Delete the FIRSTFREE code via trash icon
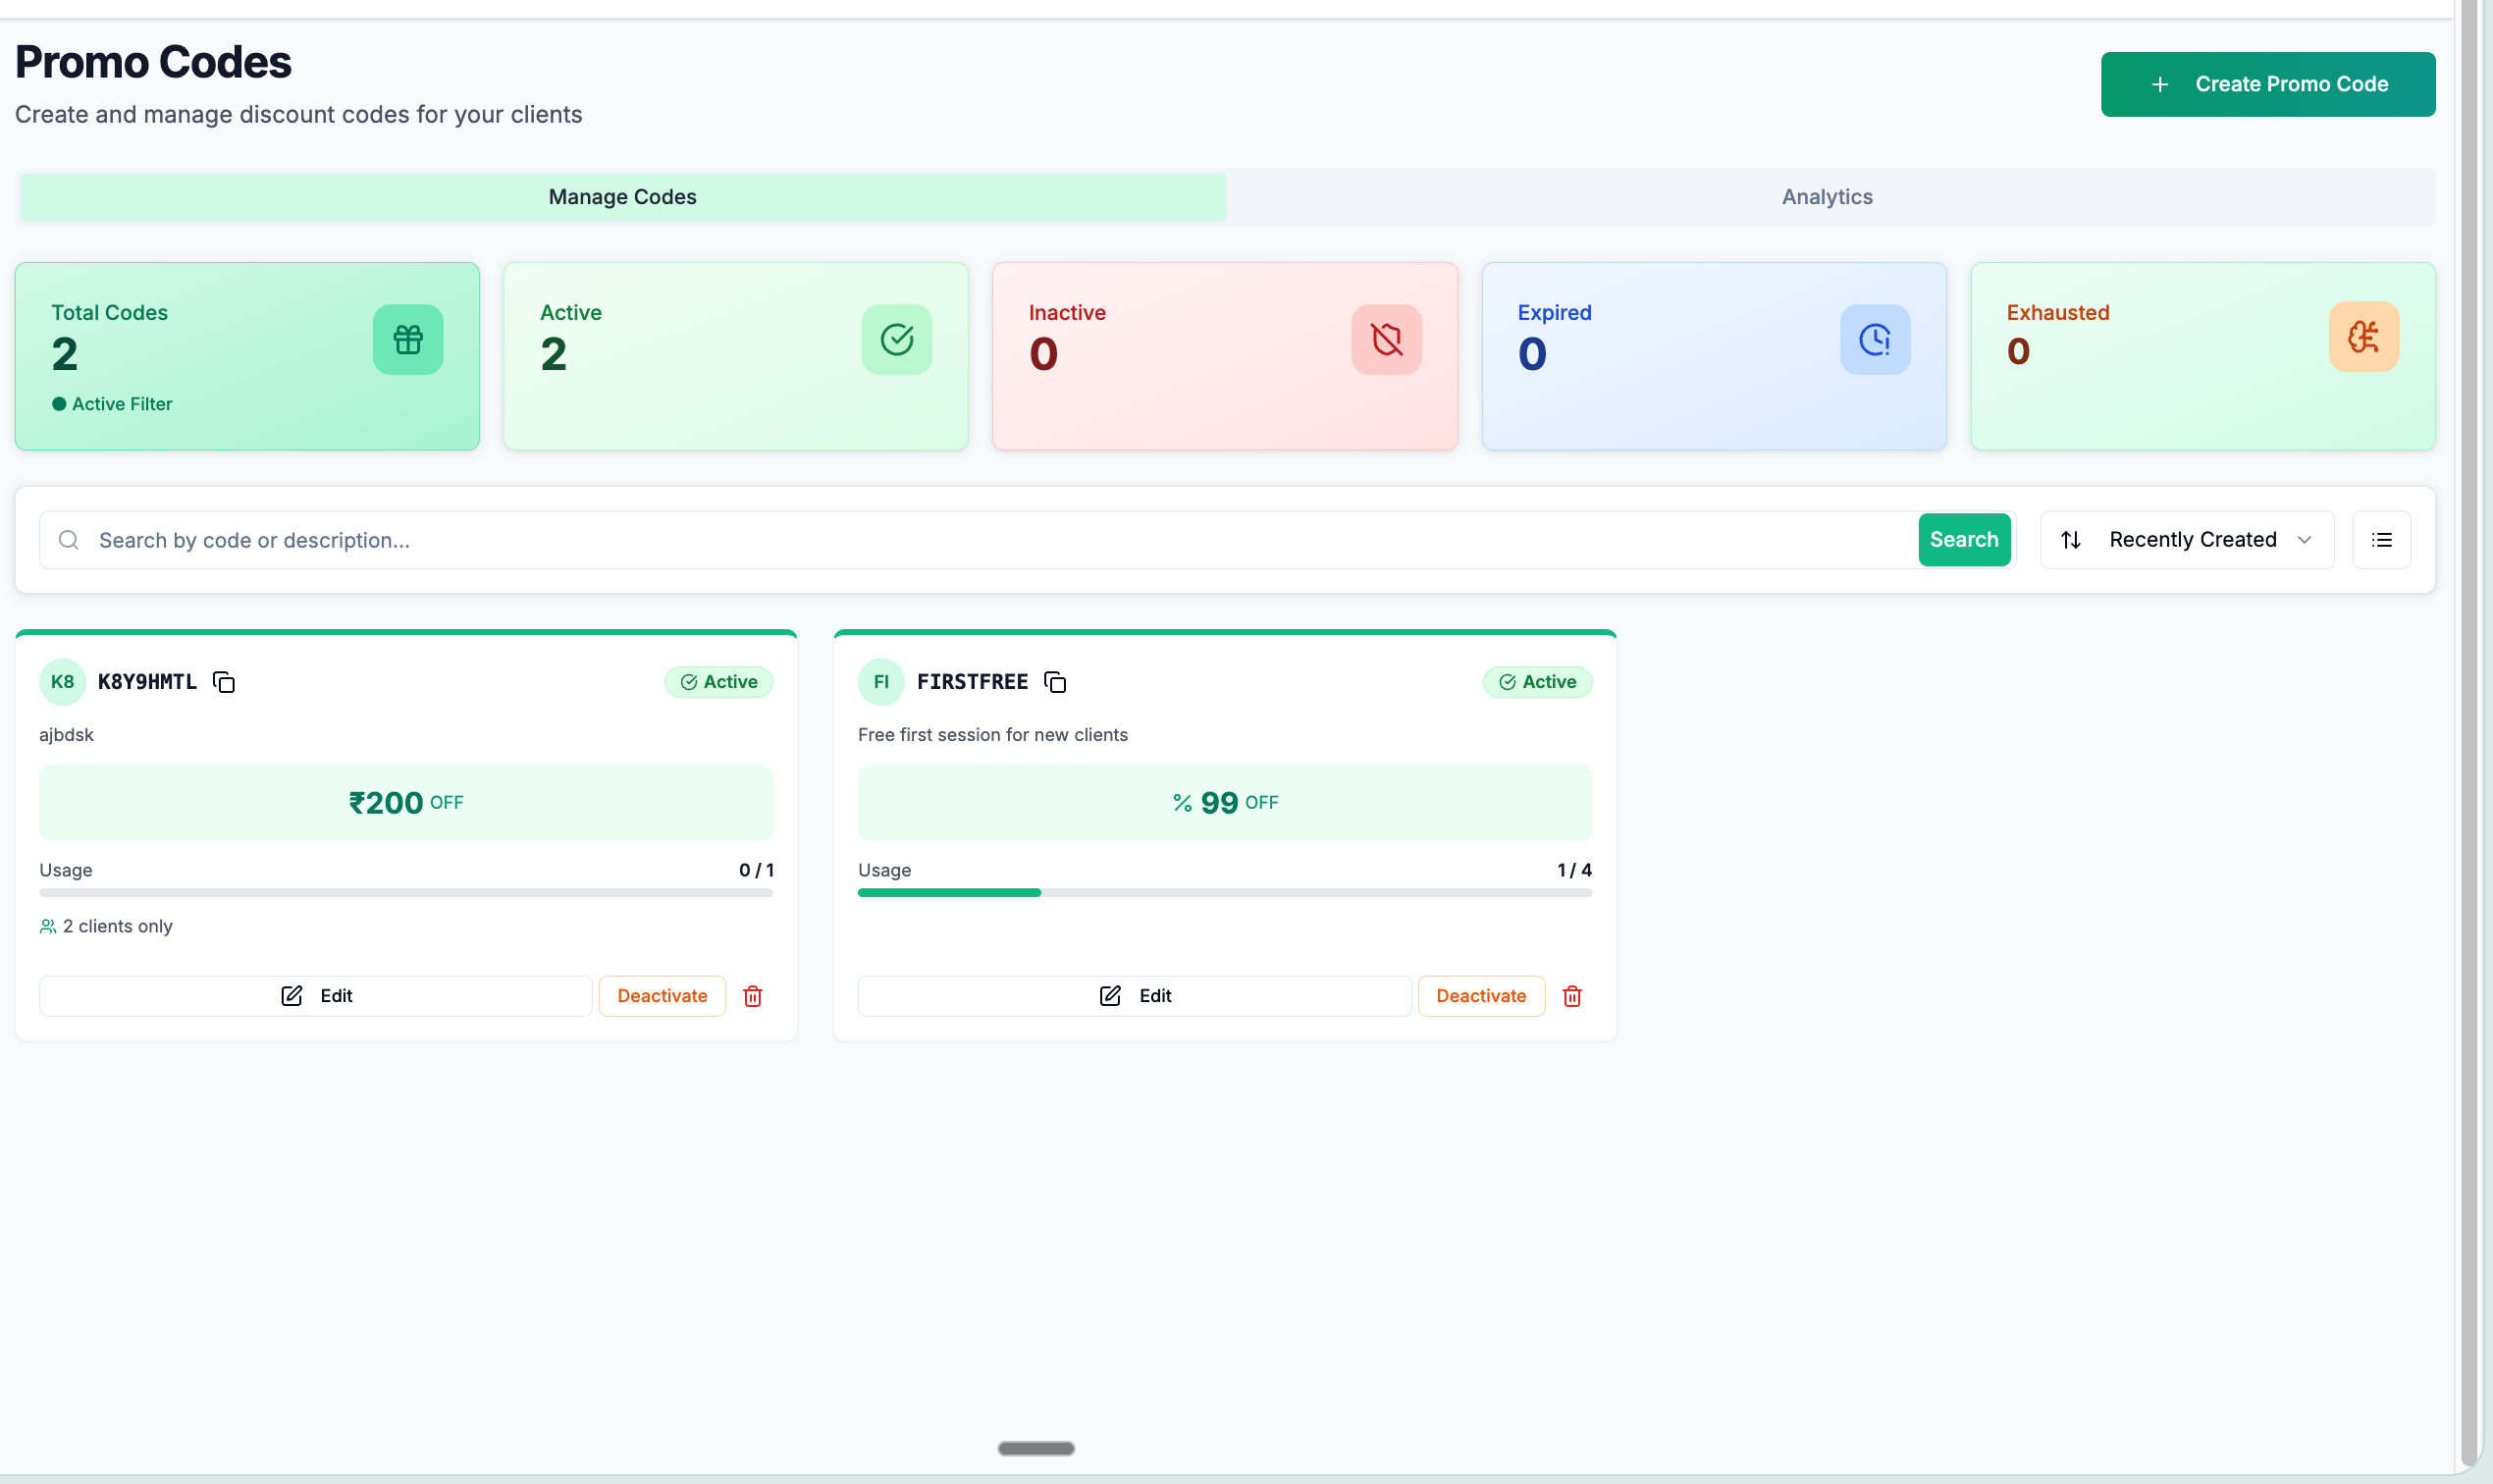 pos(1572,996)
